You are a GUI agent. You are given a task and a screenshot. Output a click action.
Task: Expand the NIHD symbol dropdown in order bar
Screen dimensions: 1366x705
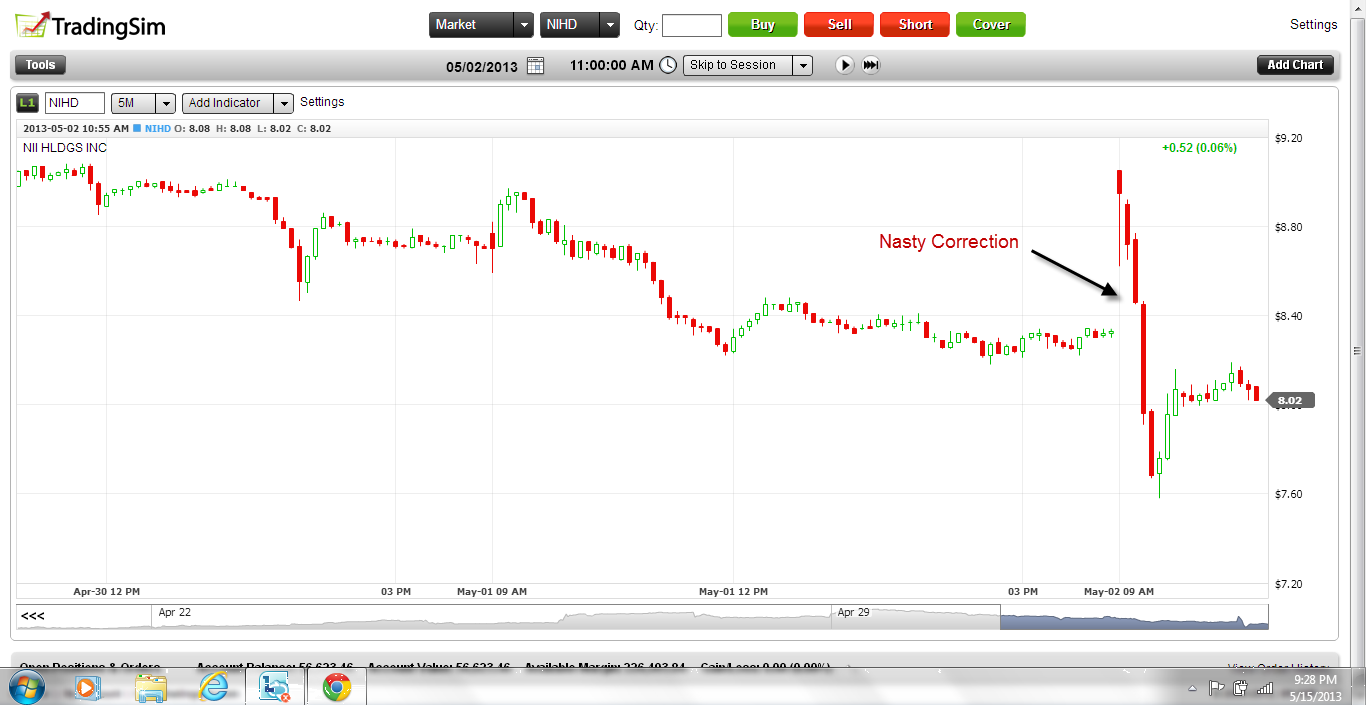point(610,25)
